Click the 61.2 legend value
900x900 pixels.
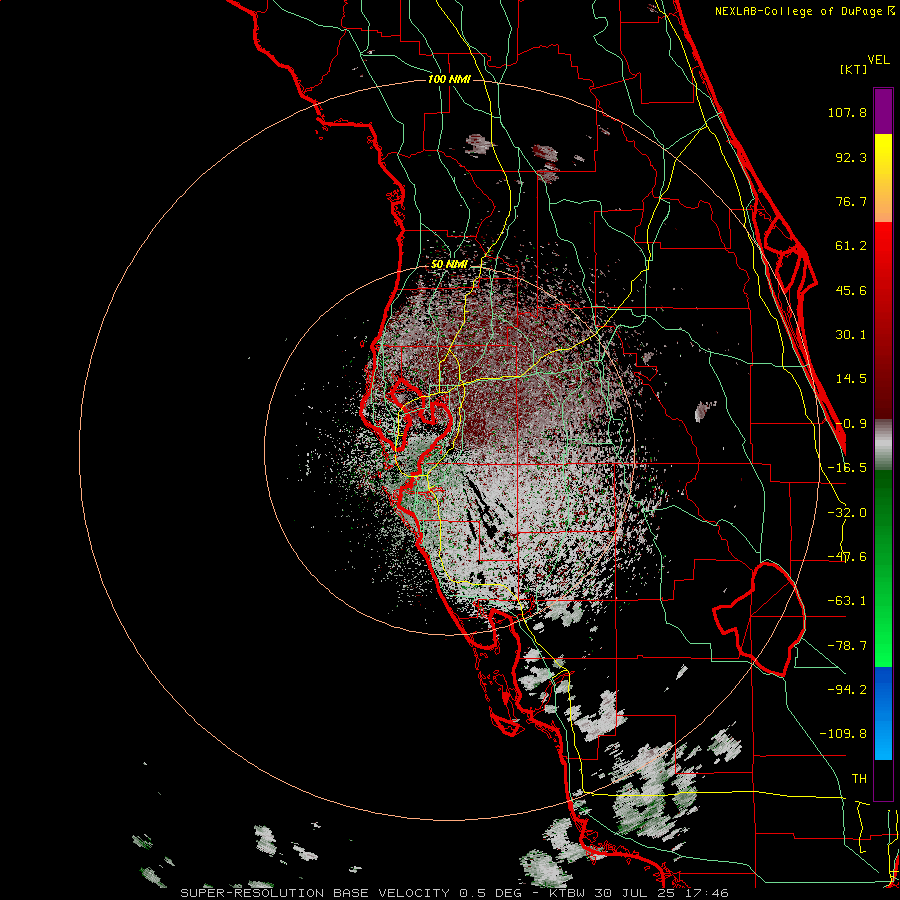click(851, 246)
